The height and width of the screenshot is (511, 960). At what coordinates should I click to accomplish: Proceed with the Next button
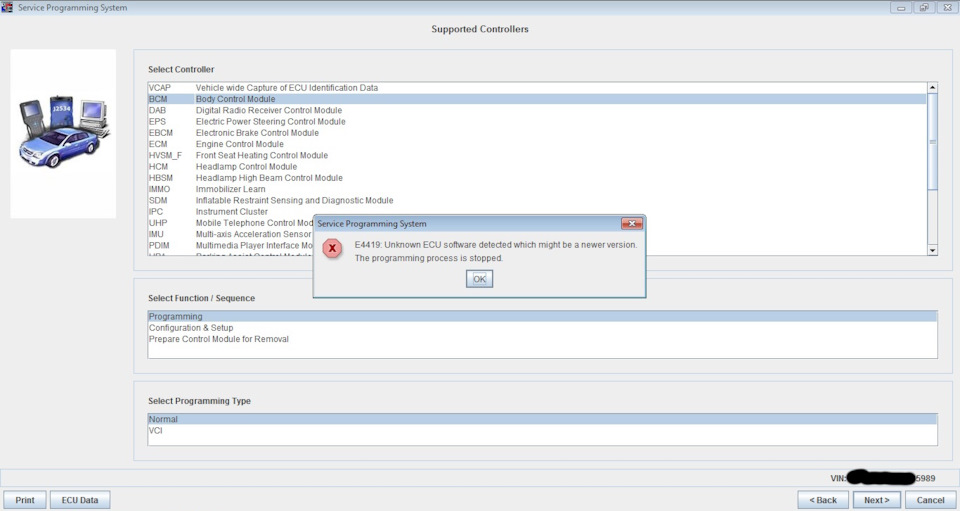[877, 500]
